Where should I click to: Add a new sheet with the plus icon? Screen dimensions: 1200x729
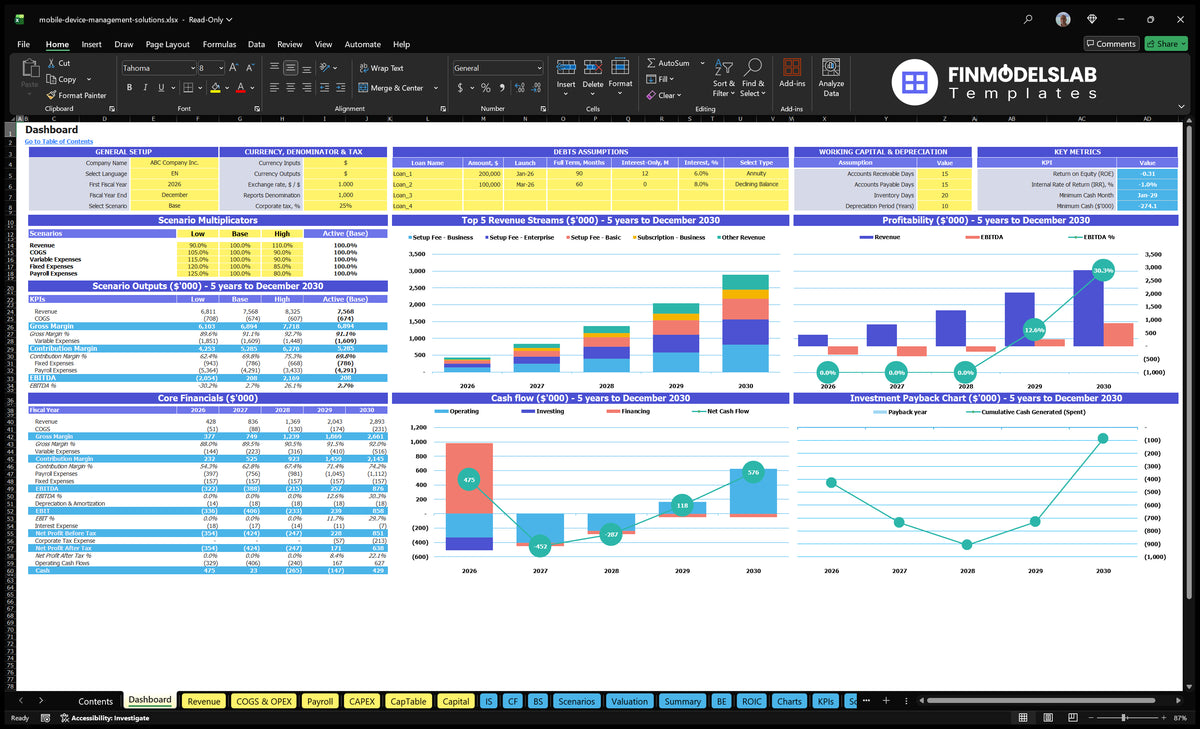pos(887,701)
